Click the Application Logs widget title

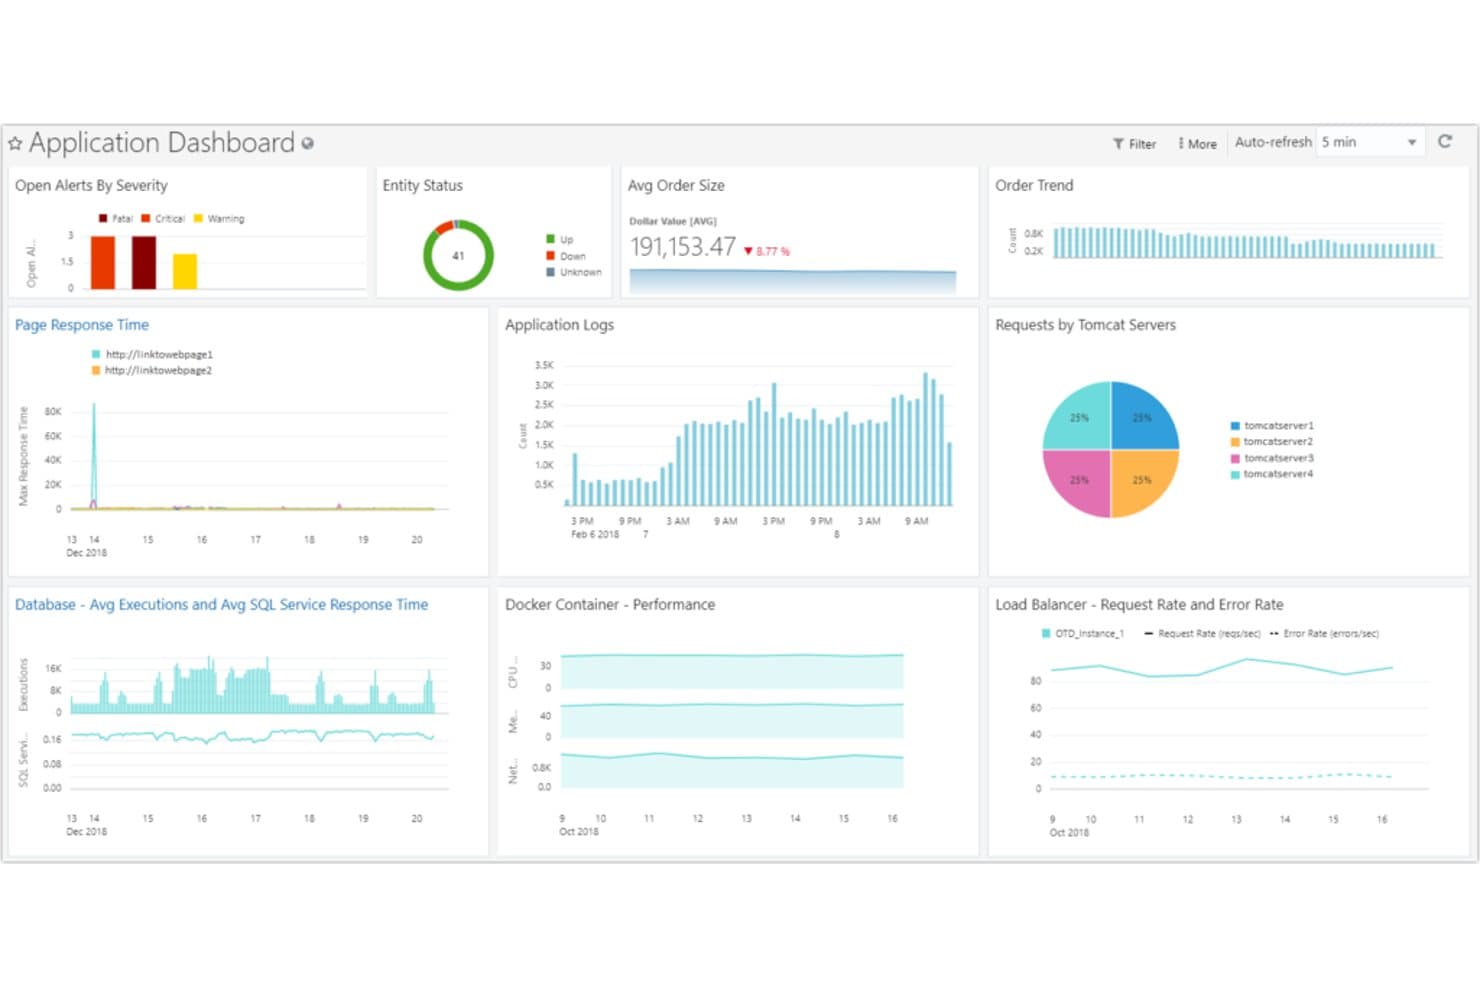(559, 325)
